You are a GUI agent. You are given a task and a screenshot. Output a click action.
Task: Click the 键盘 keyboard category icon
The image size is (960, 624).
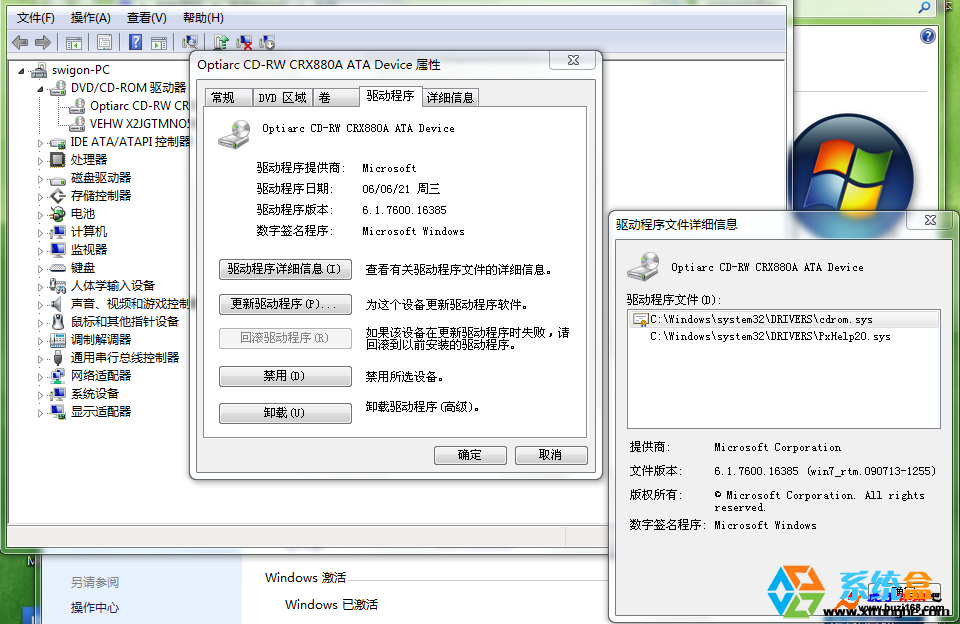click(58, 268)
